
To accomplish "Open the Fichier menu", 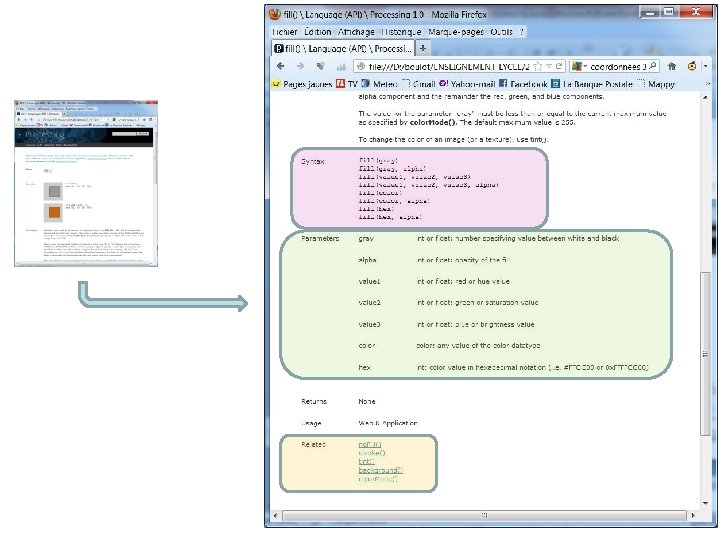I will 285,32.
